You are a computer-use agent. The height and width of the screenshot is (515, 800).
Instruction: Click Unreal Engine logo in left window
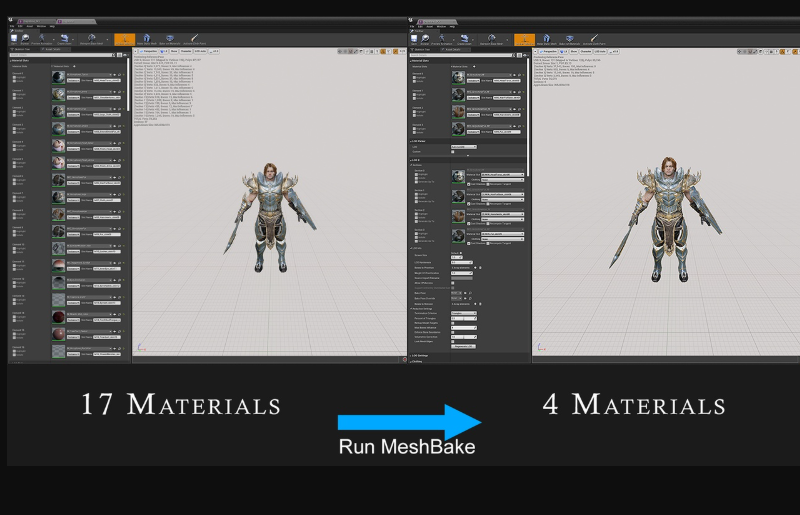coord(11,20)
